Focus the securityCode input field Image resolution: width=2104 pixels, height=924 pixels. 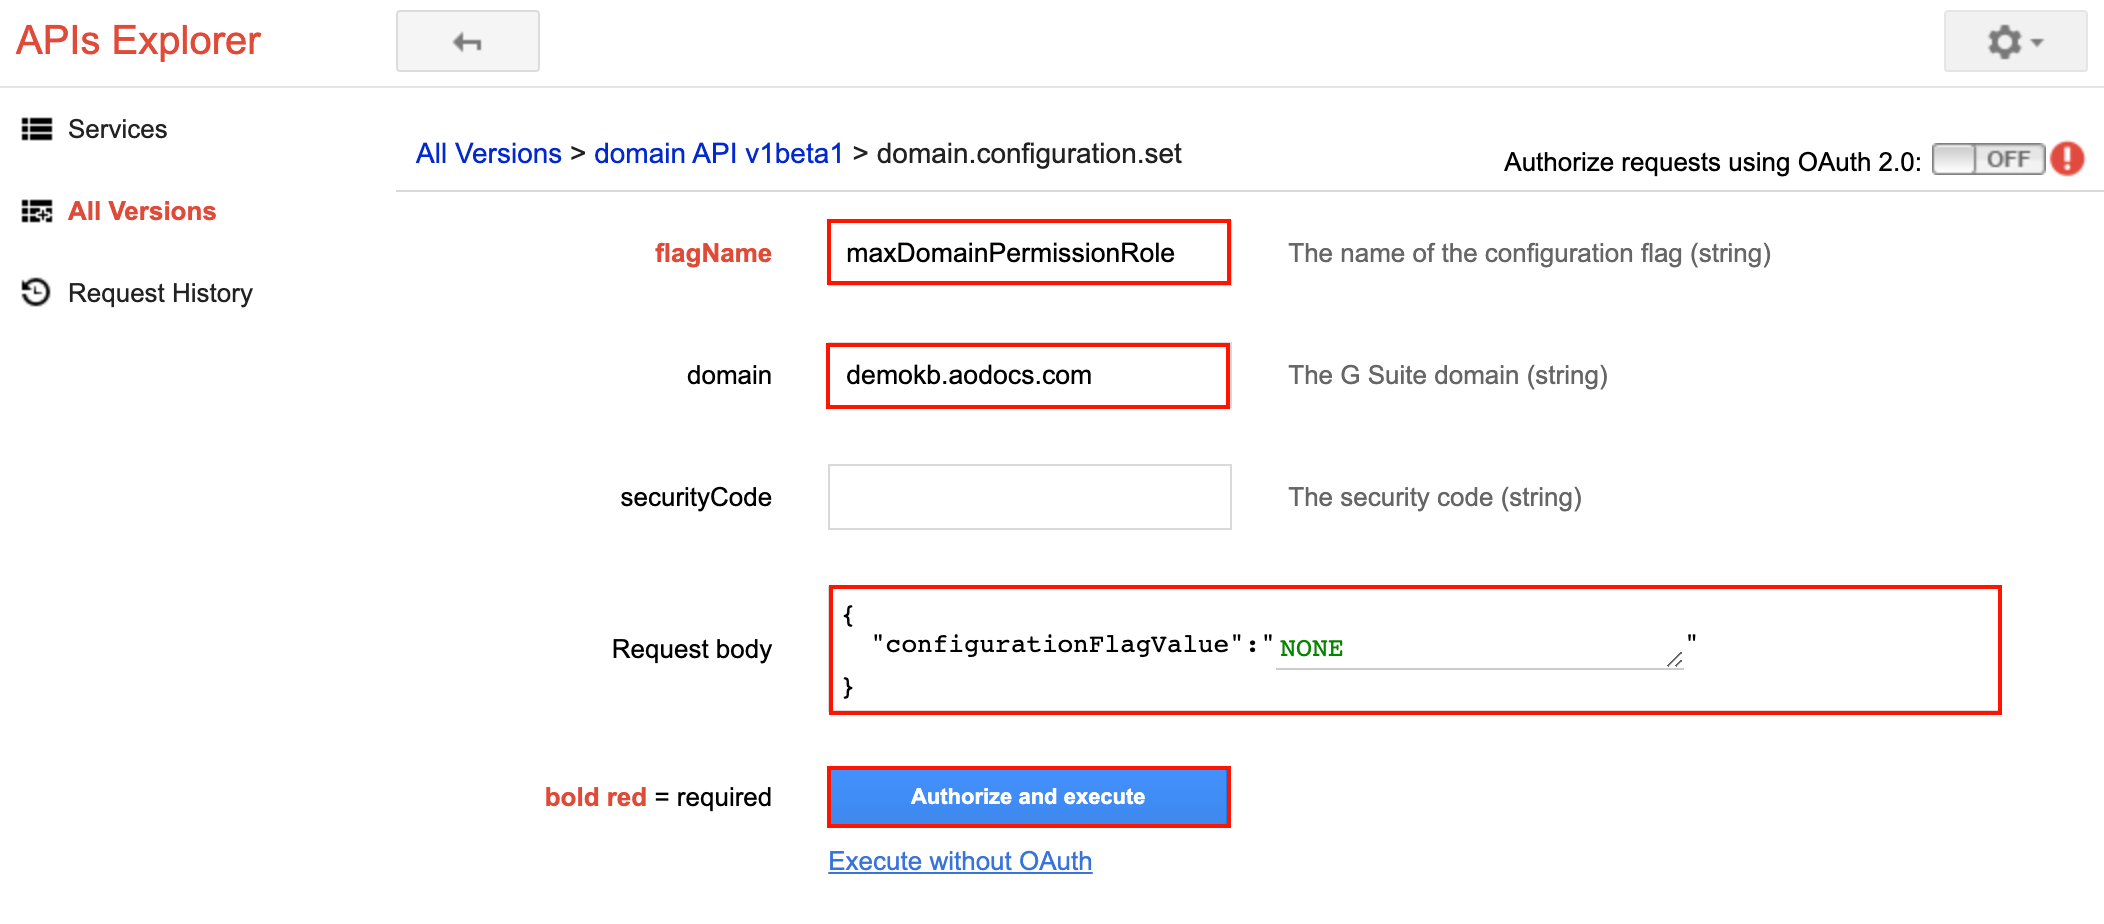point(1029,497)
